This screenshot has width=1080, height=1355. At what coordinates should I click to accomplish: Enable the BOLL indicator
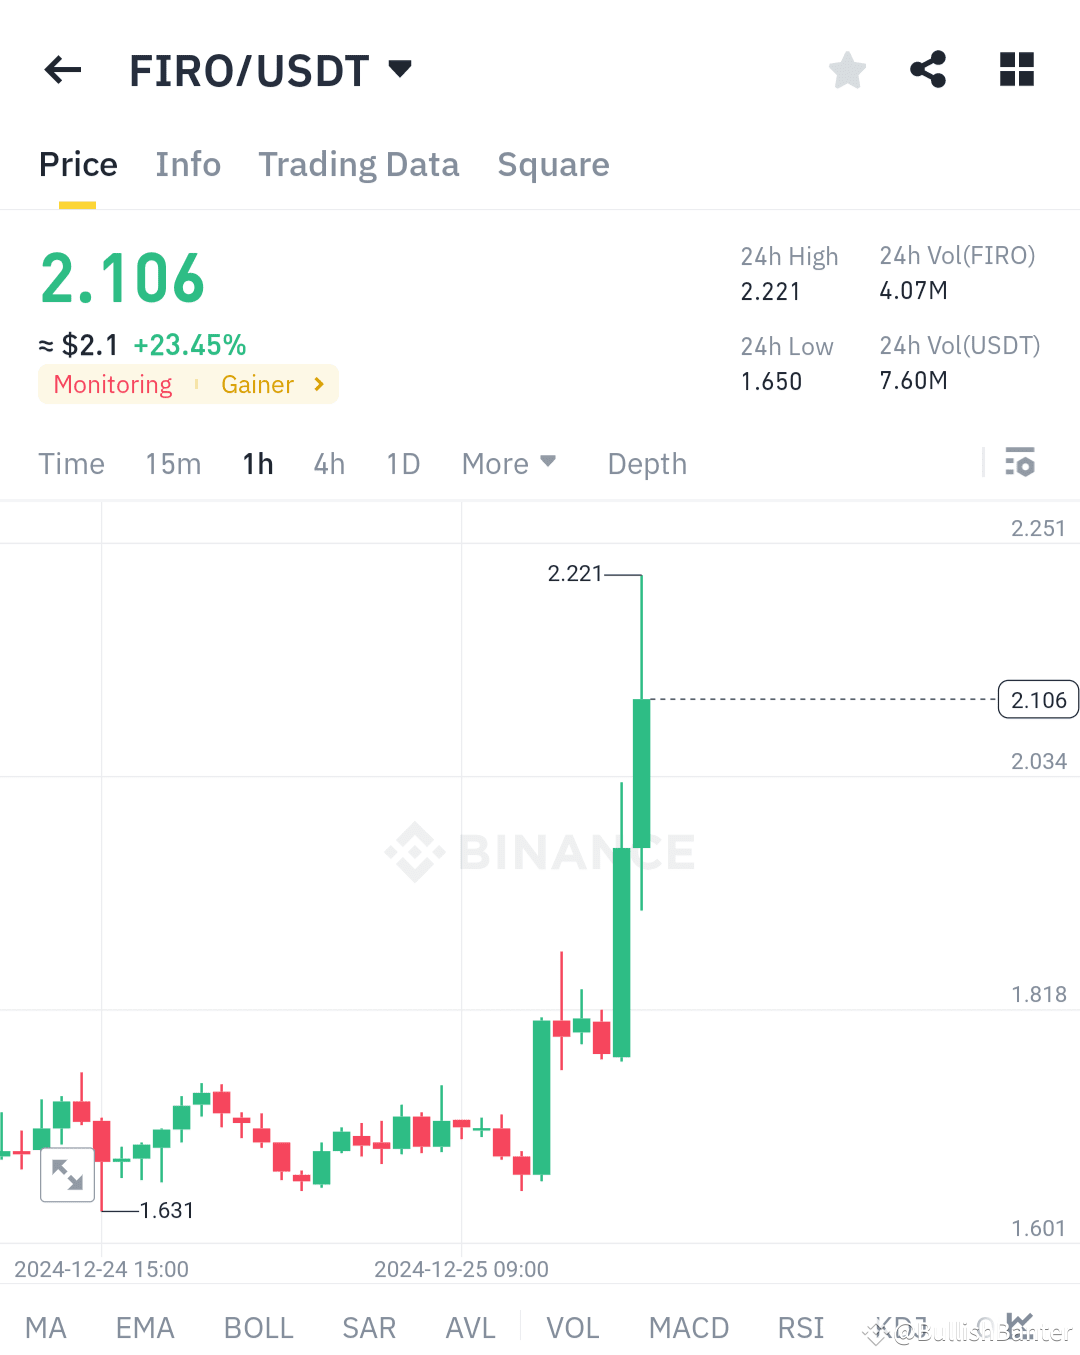pyautogui.click(x=258, y=1327)
